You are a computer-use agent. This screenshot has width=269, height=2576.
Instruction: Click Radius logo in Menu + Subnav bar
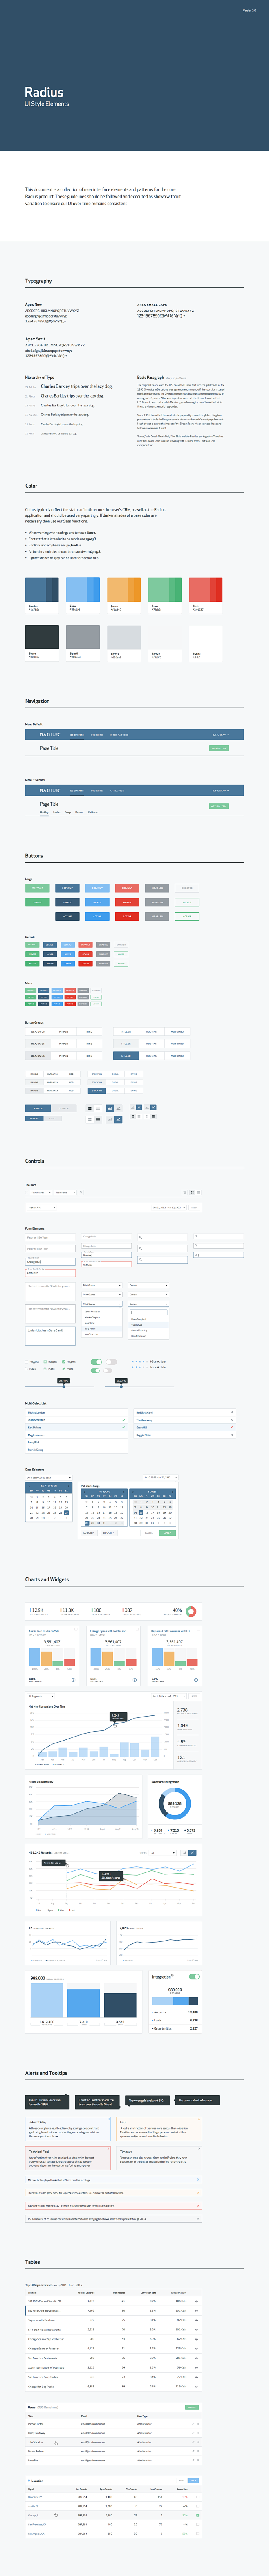(49, 791)
